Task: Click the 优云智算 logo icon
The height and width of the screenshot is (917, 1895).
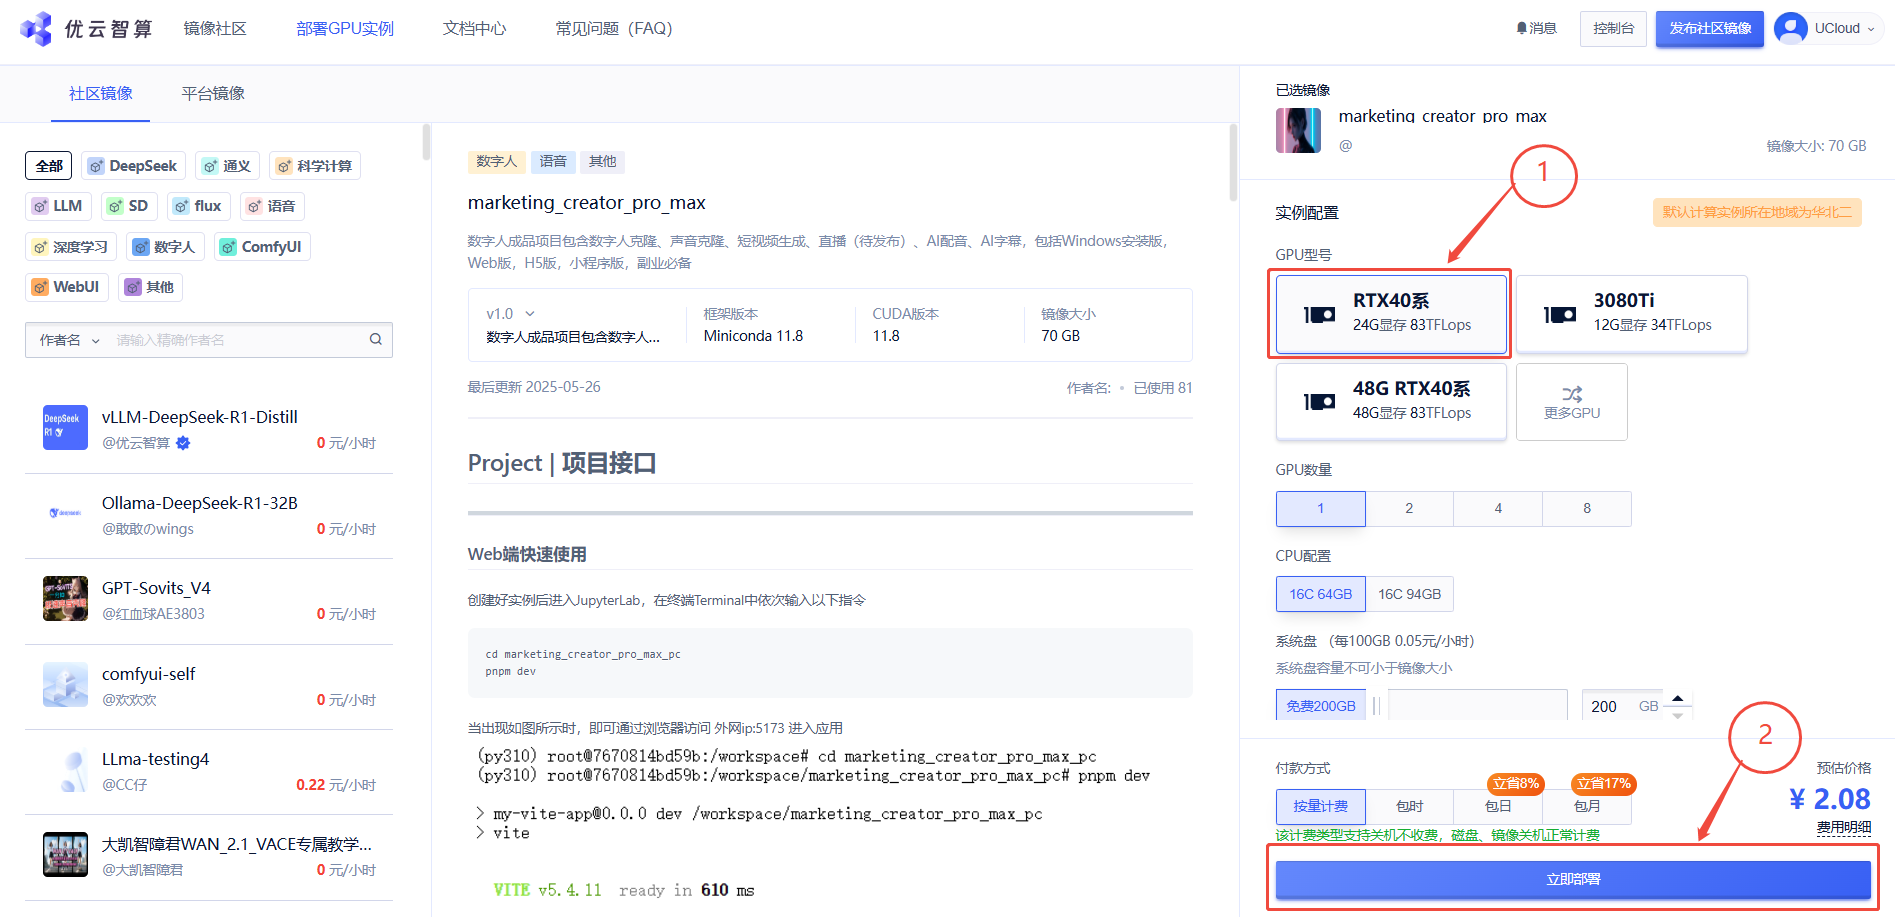Action: (x=36, y=29)
